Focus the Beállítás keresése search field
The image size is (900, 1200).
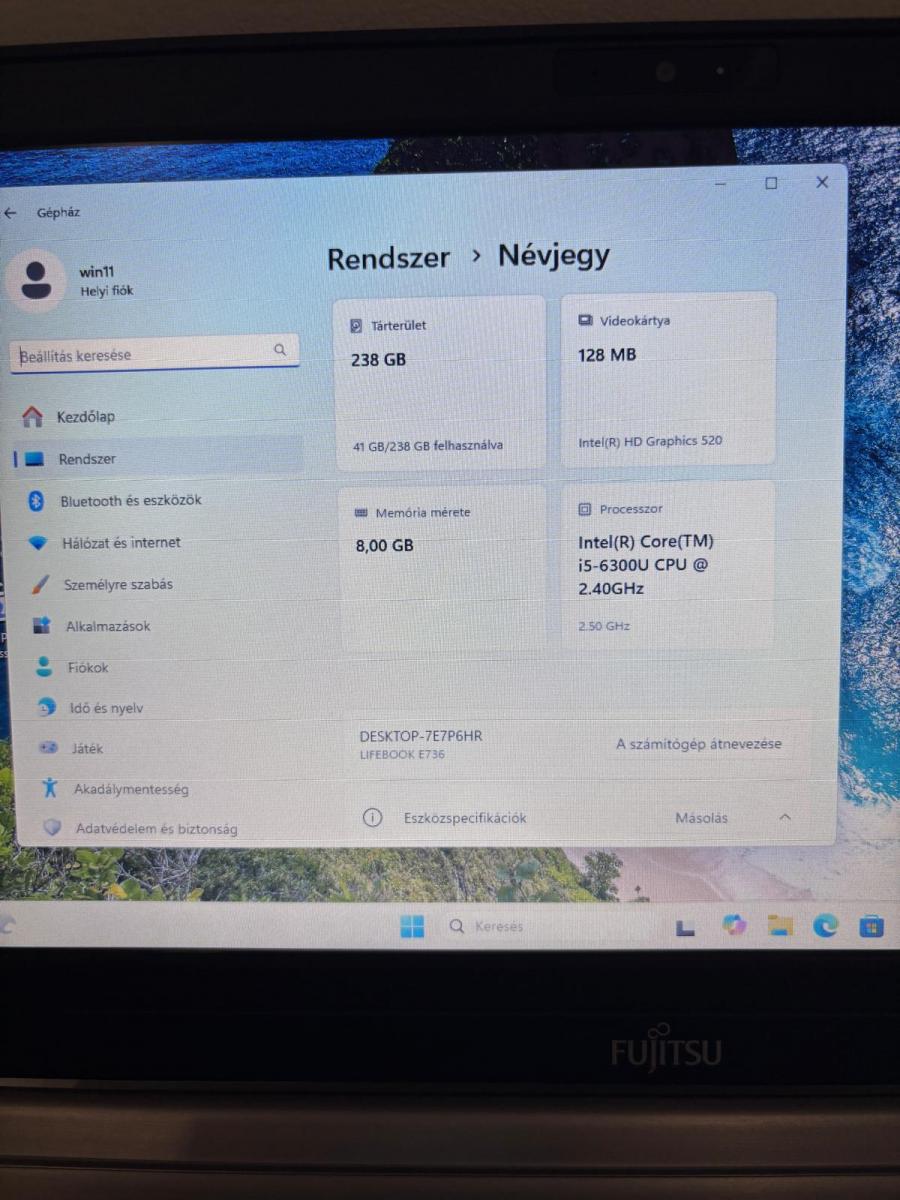pyautogui.click(x=155, y=352)
